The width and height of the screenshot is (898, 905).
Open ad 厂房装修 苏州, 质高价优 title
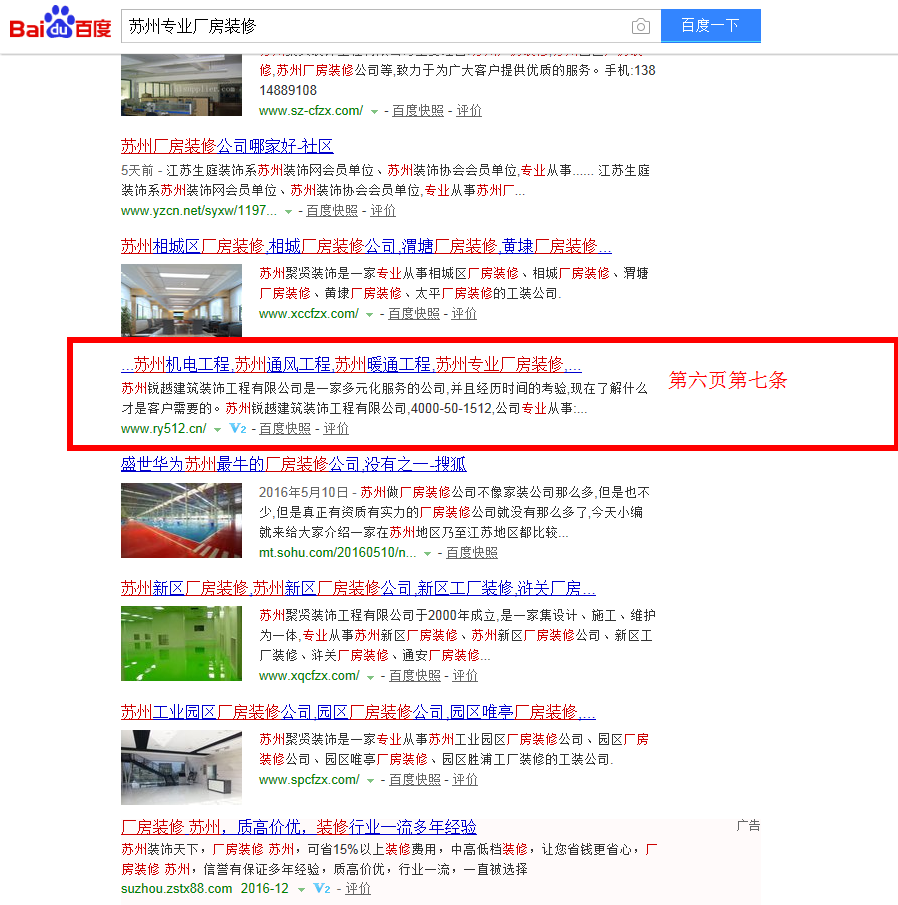[x=298, y=827]
